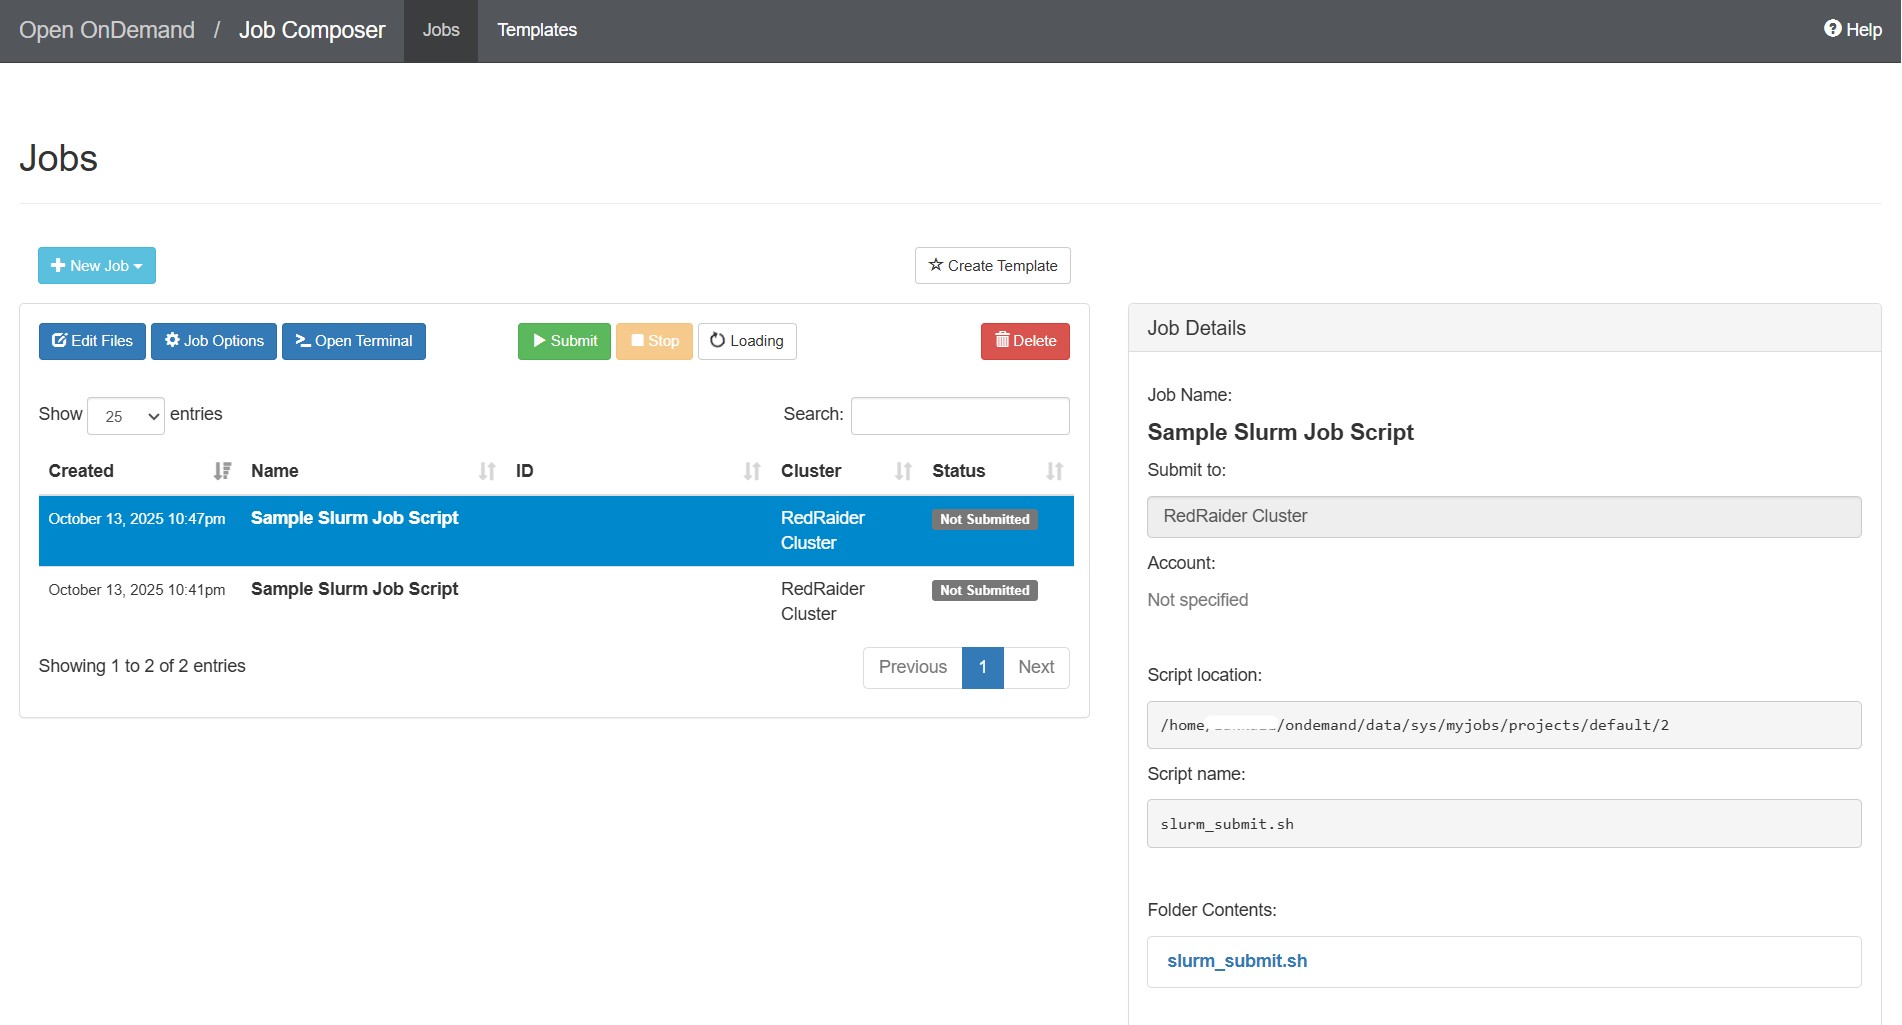The width and height of the screenshot is (1902, 1025).
Task: Sort table by Status column
Action: click(958, 471)
